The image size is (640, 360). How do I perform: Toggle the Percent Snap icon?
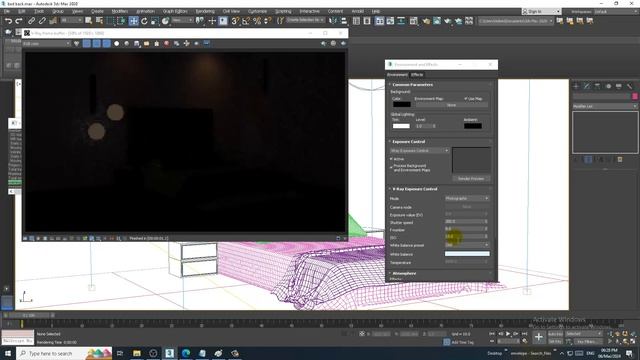(x=257, y=21)
